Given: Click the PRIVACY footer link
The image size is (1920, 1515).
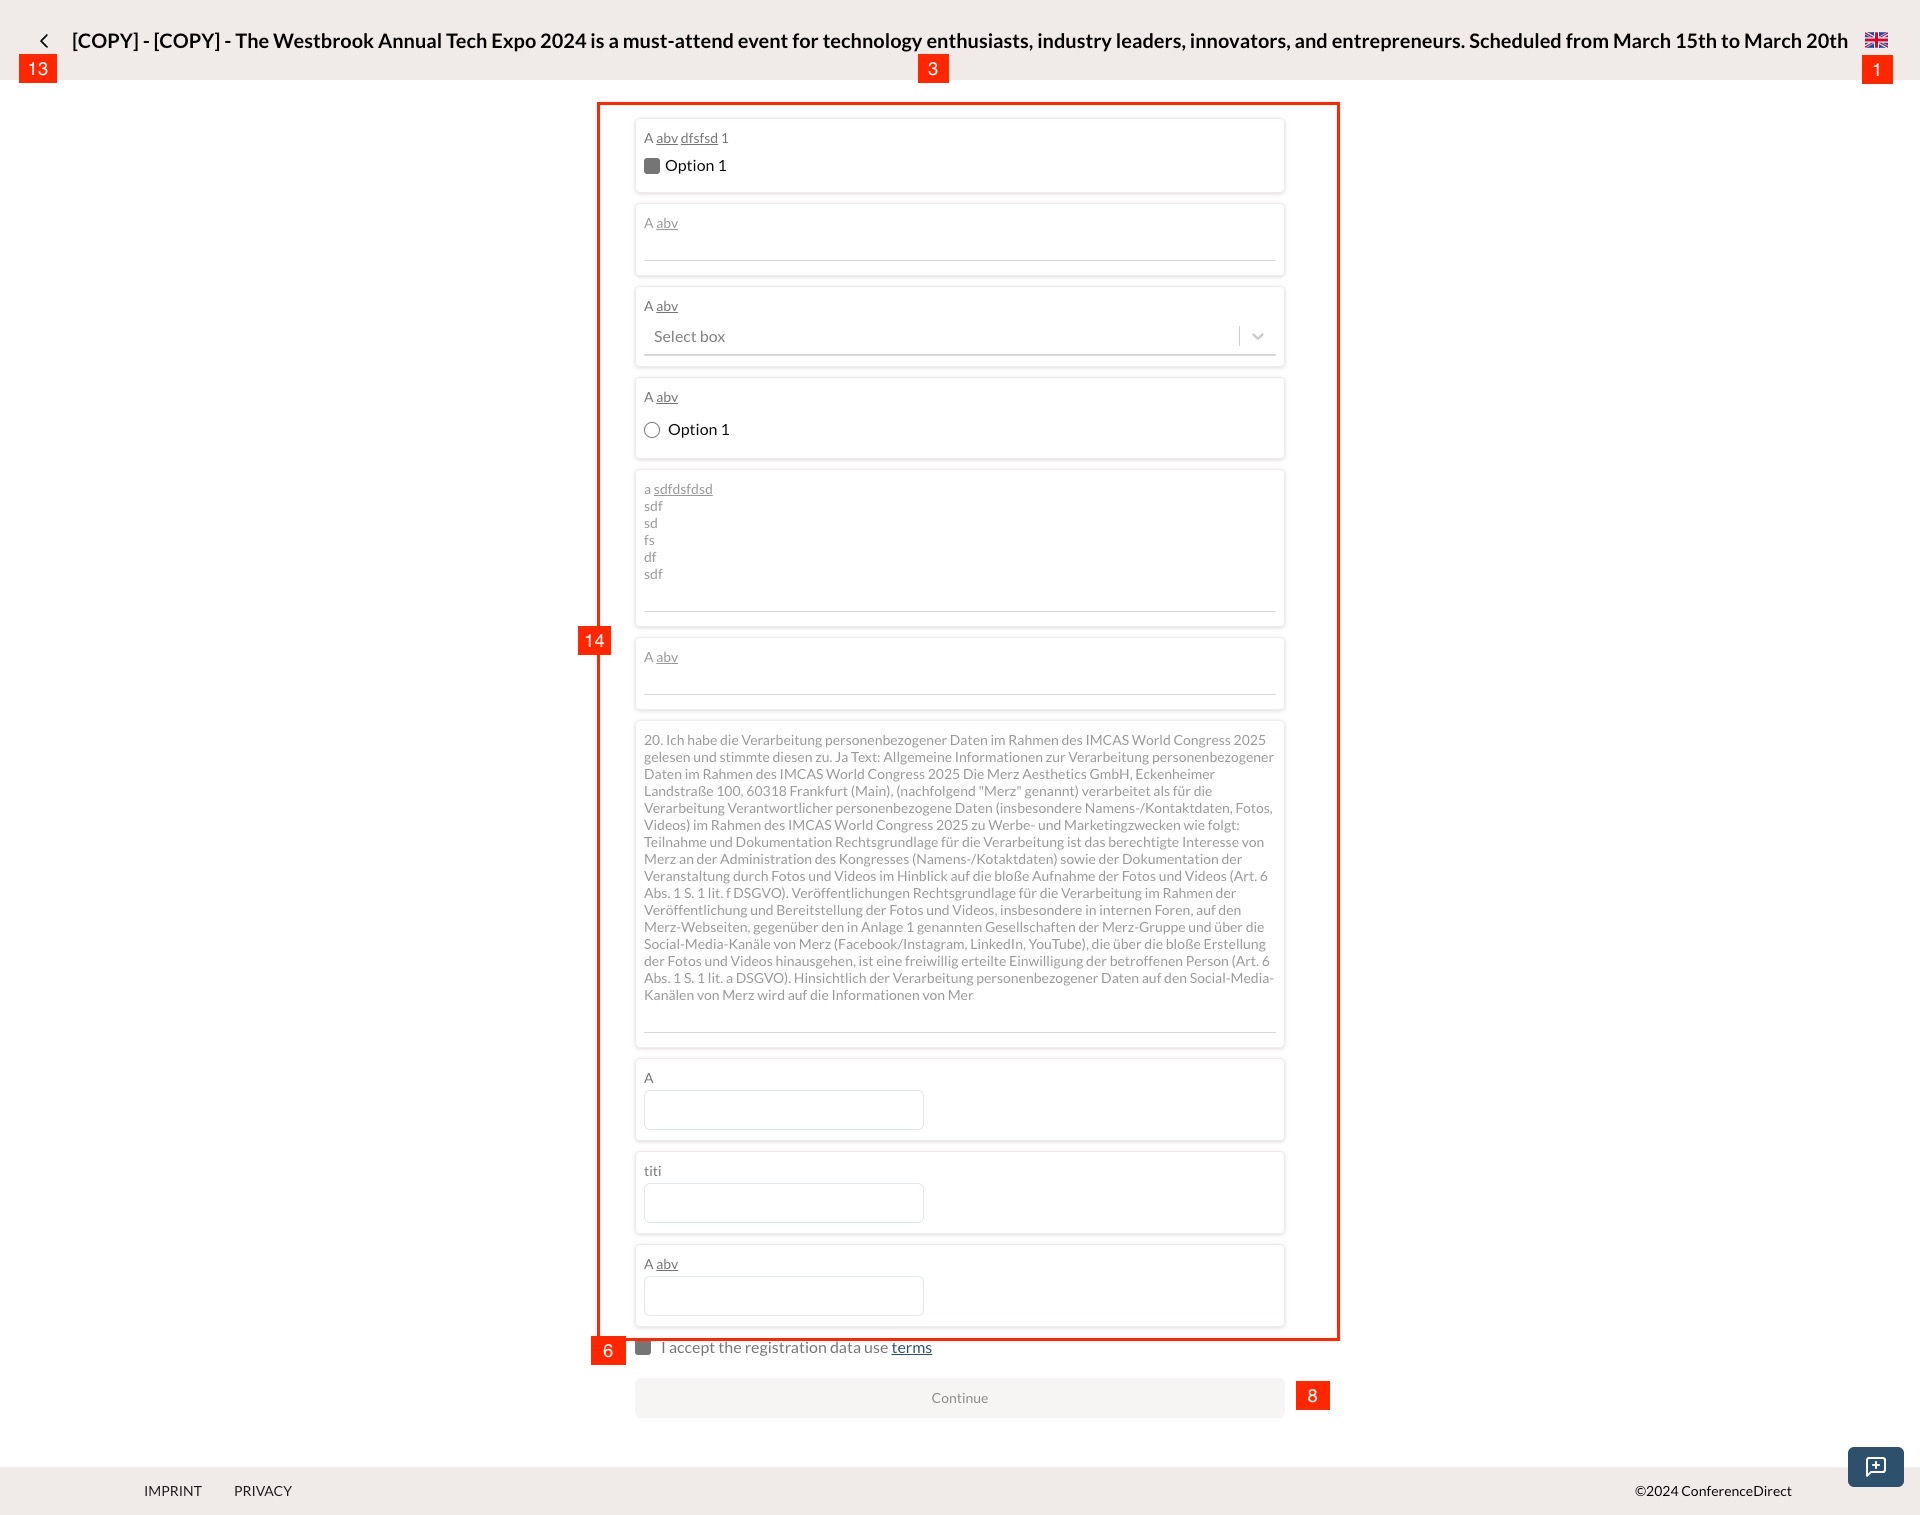Looking at the screenshot, I should tap(262, 1490).
